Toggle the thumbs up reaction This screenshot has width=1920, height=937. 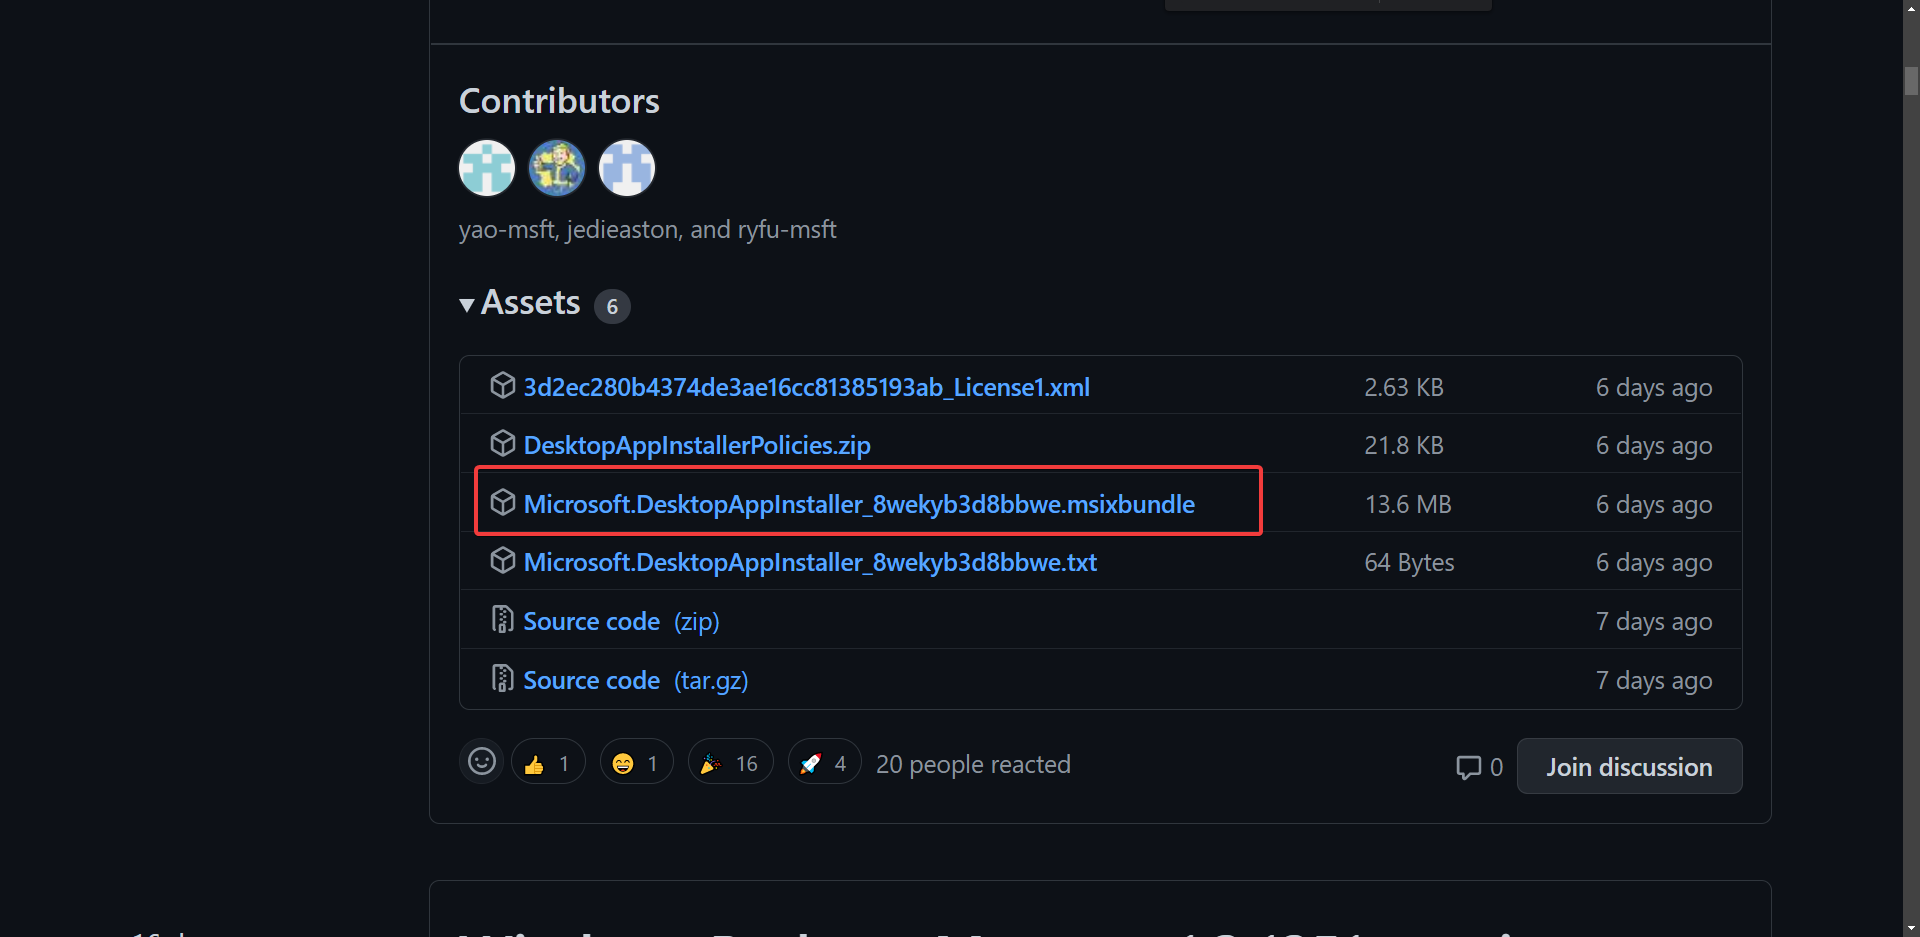coord(548,763)
